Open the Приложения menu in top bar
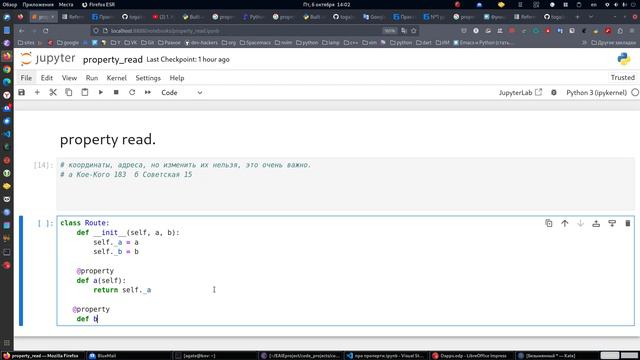The image size is (640, 360). click(38, 4)
